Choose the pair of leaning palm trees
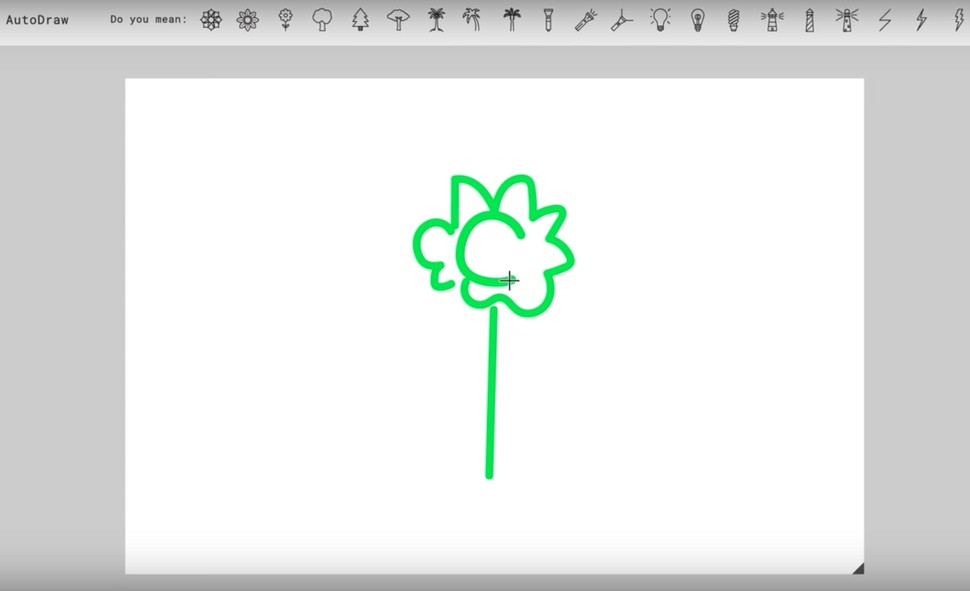This screenshot has height=591, width=970. pyautogui.click(x=473, y=20)
